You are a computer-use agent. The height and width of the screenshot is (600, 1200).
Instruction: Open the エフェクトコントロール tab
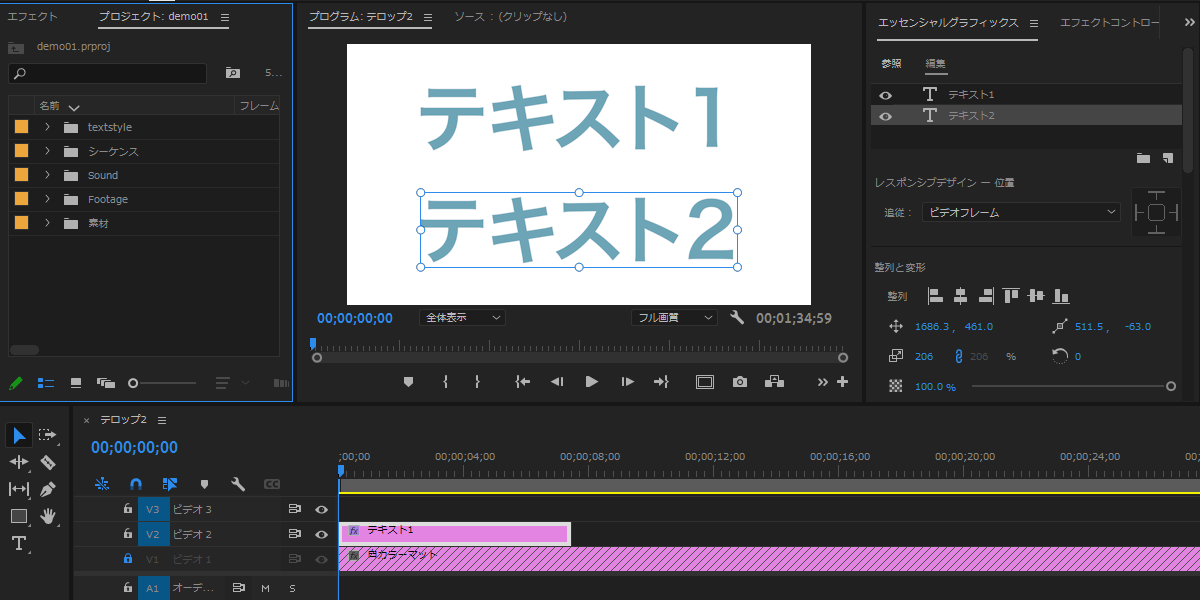[x=1110, y=22]
